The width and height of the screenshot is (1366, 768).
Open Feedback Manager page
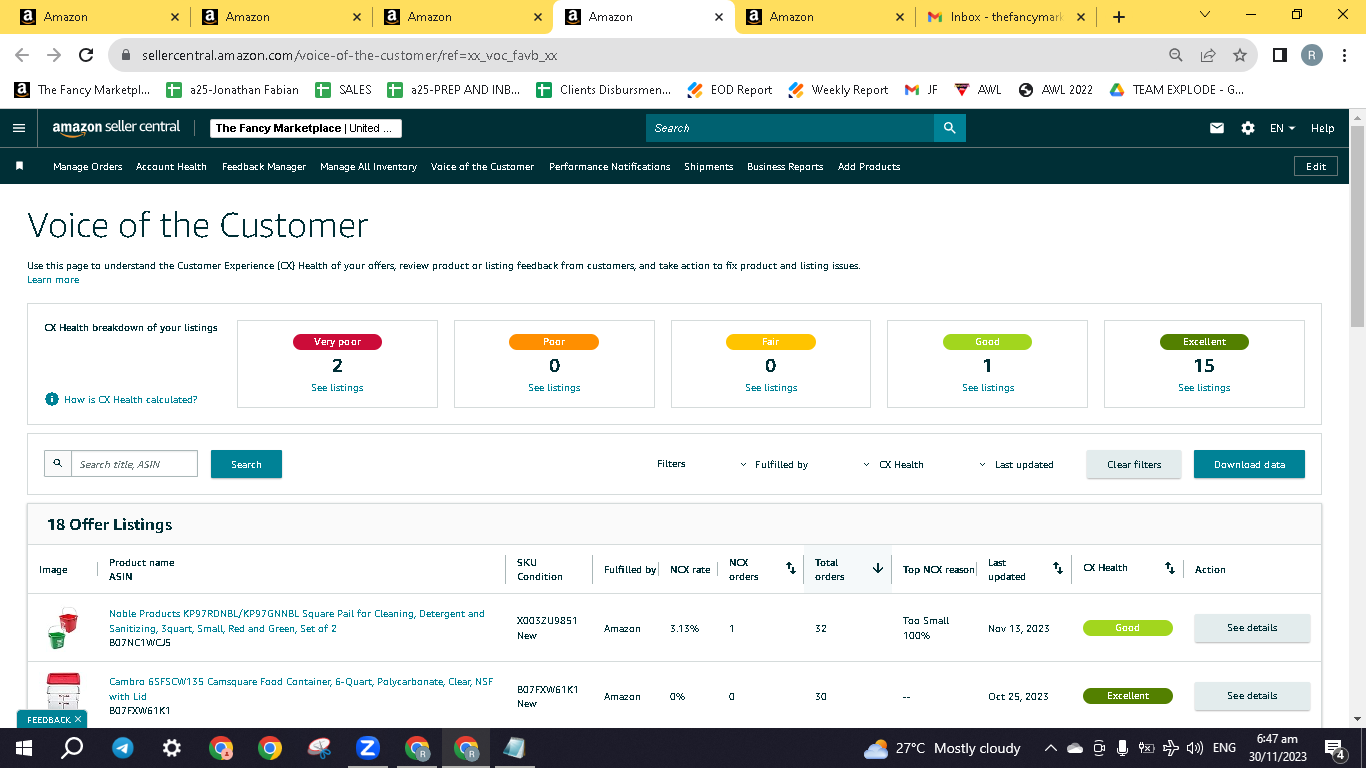(x=264, y=167)
